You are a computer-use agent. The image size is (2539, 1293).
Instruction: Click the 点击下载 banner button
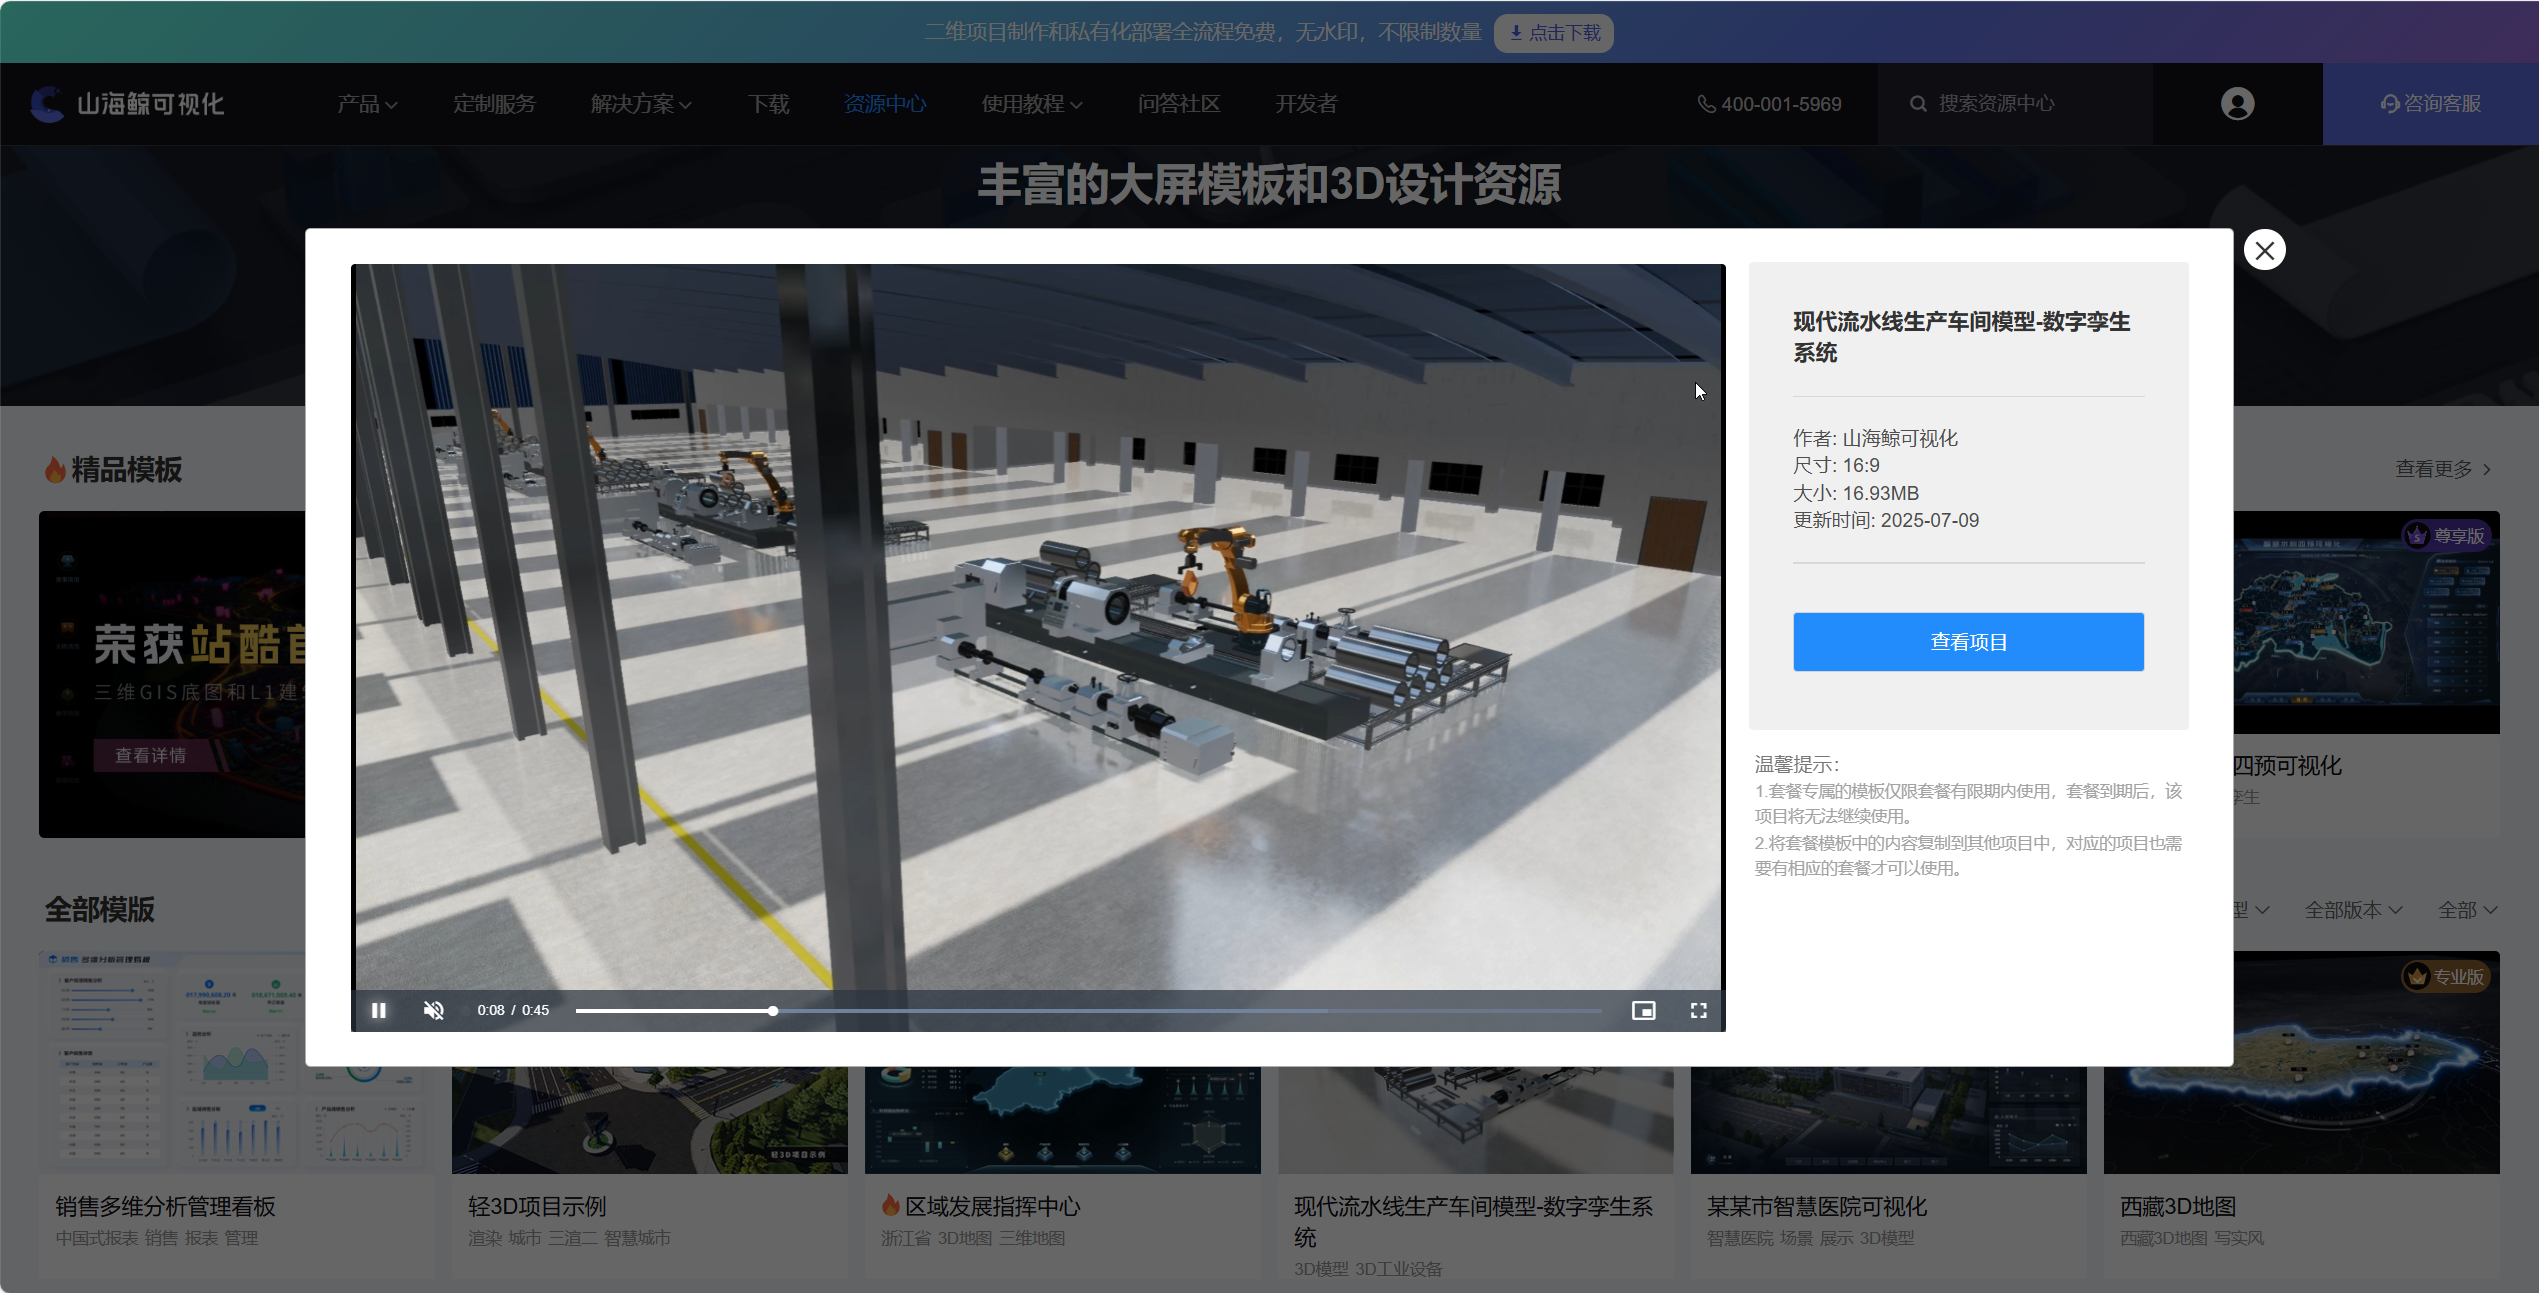1553,33
